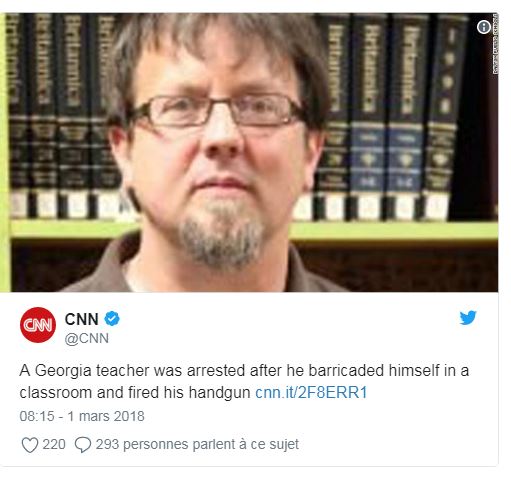Click the 293 personnes parlent à ce sujet text
This screenshot has width=511, height=484.
coord(197,445)
